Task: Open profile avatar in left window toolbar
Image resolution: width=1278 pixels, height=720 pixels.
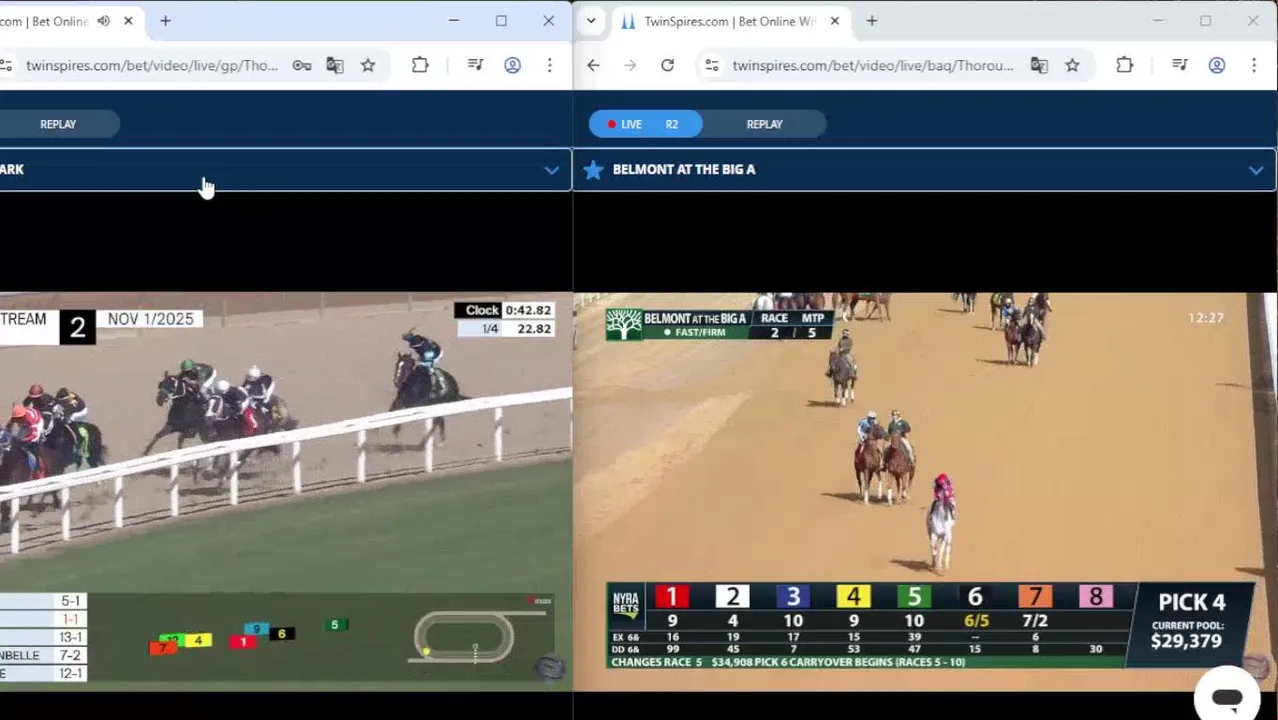Action: [512, 66]
